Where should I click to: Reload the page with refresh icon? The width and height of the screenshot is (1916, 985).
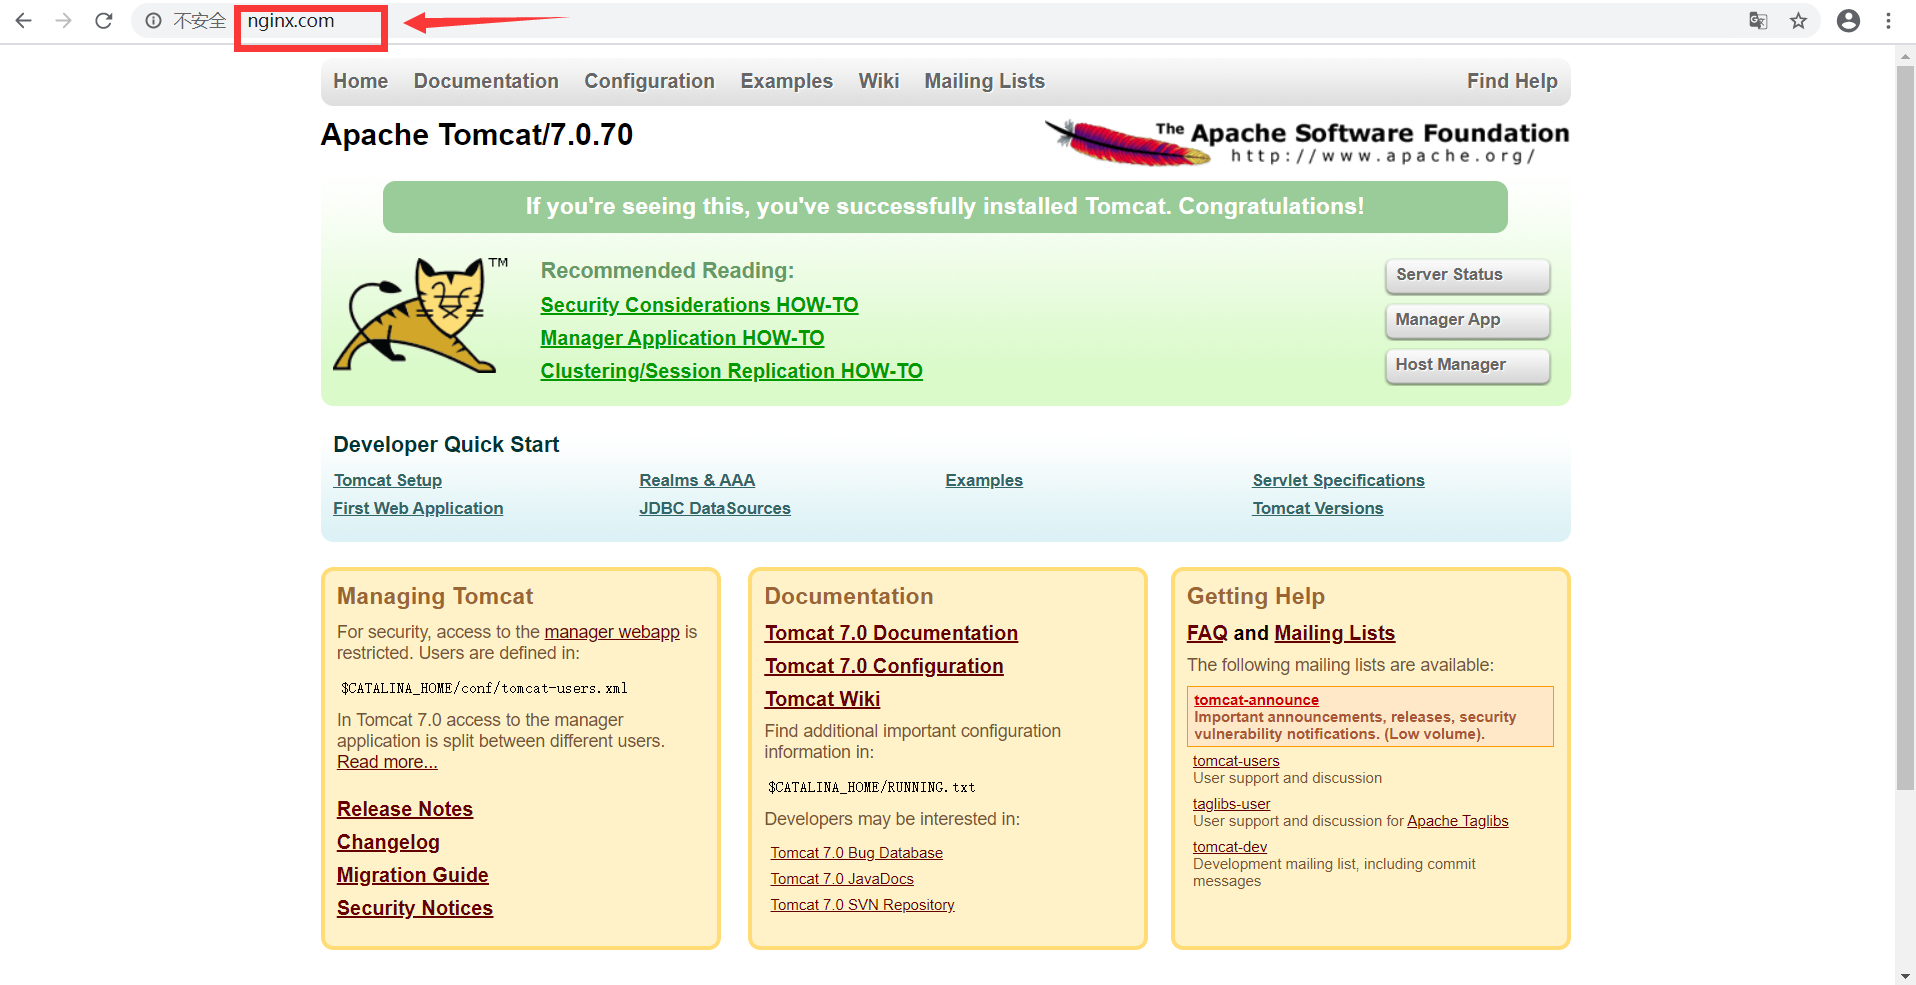[104, 20]
